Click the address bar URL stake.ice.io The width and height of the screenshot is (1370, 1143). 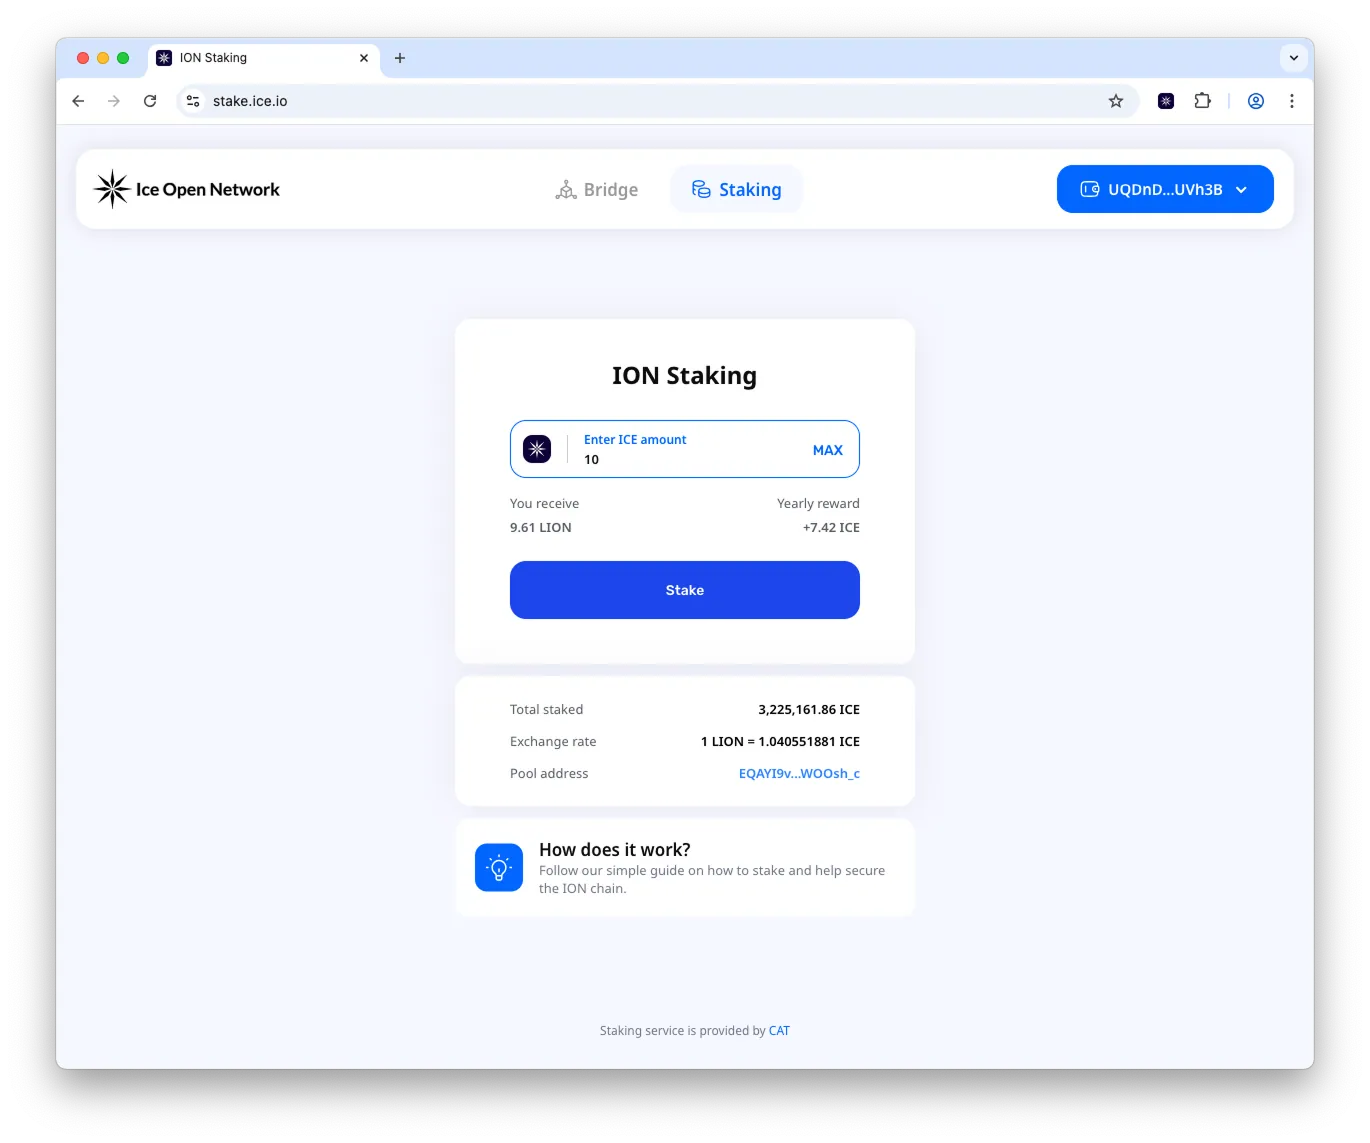(250, 101)
